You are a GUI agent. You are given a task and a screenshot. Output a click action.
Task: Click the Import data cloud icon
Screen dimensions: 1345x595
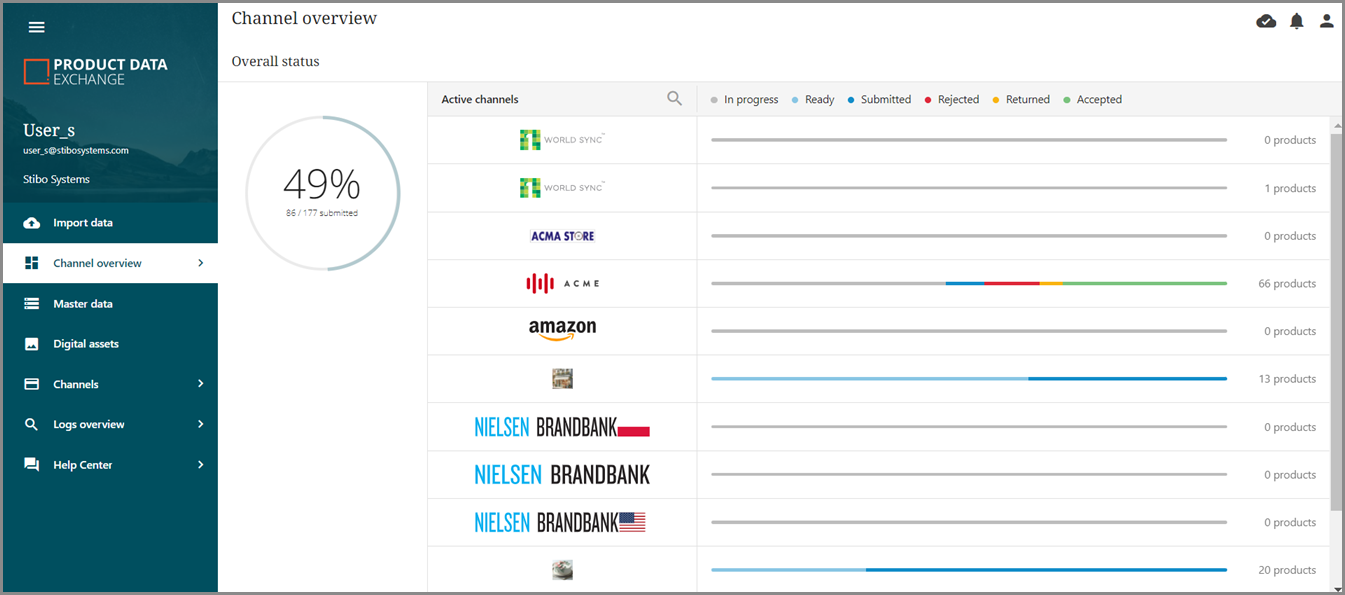point(32,223)
